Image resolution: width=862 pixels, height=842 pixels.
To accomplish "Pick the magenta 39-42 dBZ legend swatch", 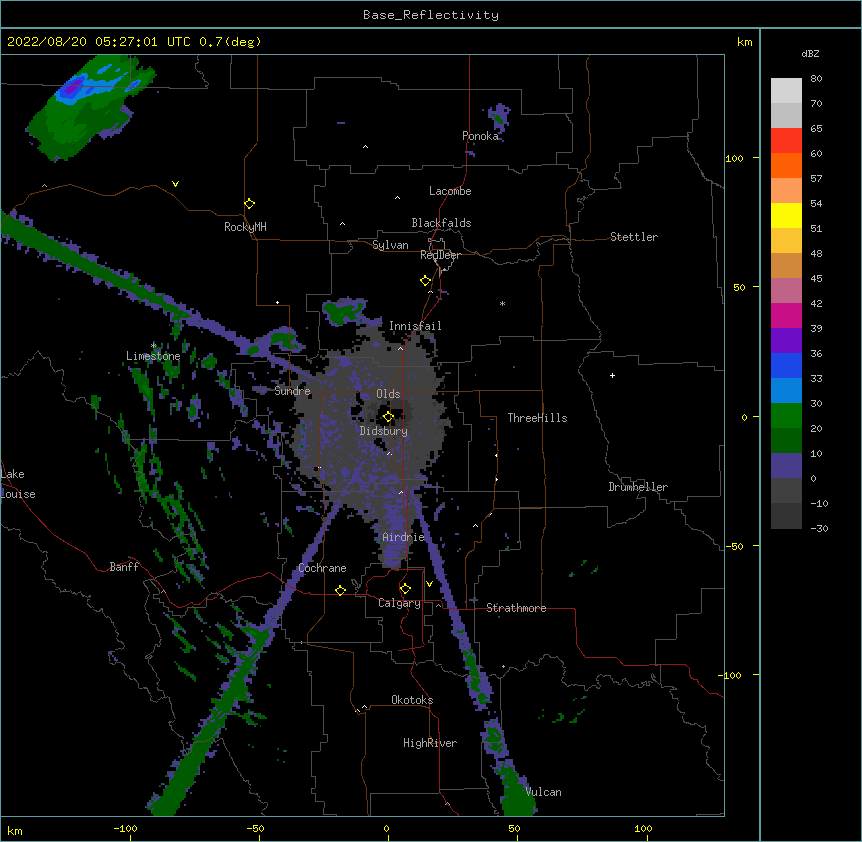I will click(786, 315).
